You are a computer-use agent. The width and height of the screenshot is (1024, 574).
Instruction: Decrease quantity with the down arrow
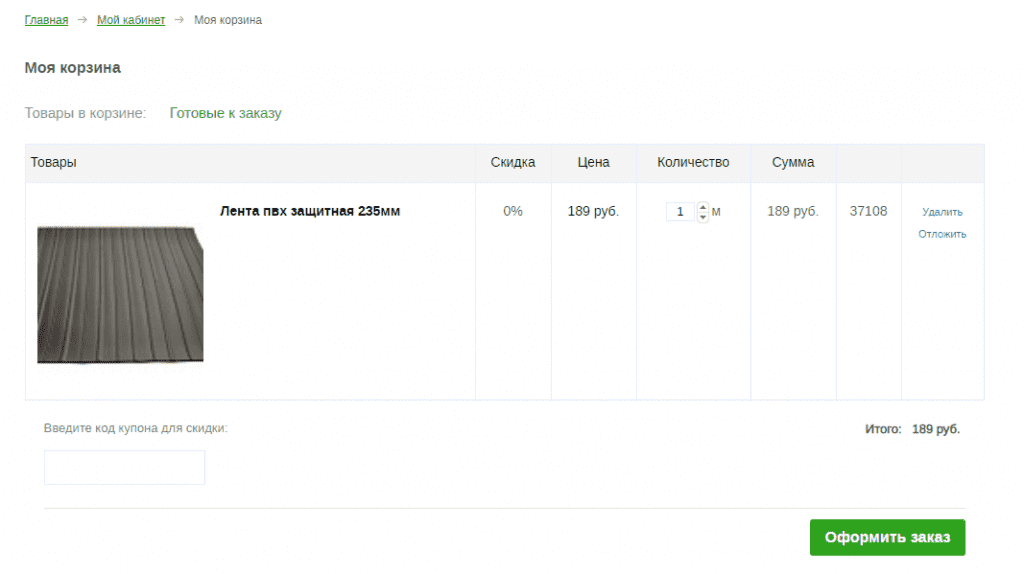click(703, 217)
